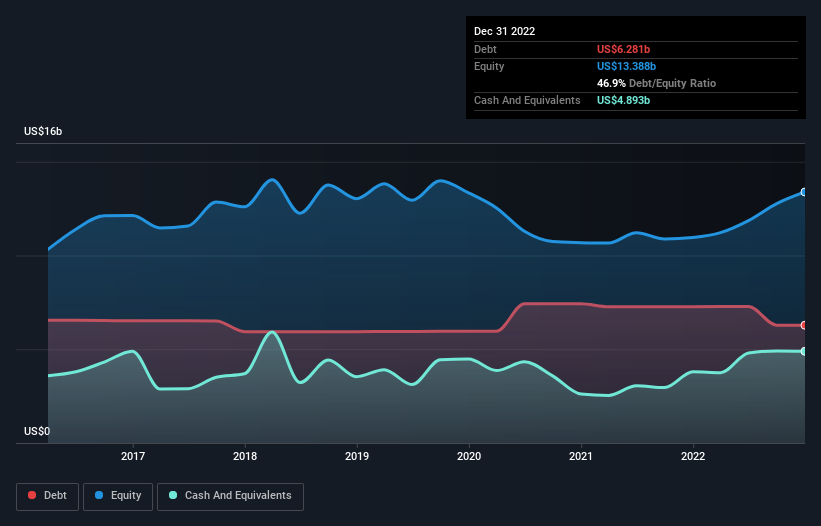The width and height of the screenshot is (821, 526).
Task: Toggle the Equity legend button
Action: tap(118, 496)
